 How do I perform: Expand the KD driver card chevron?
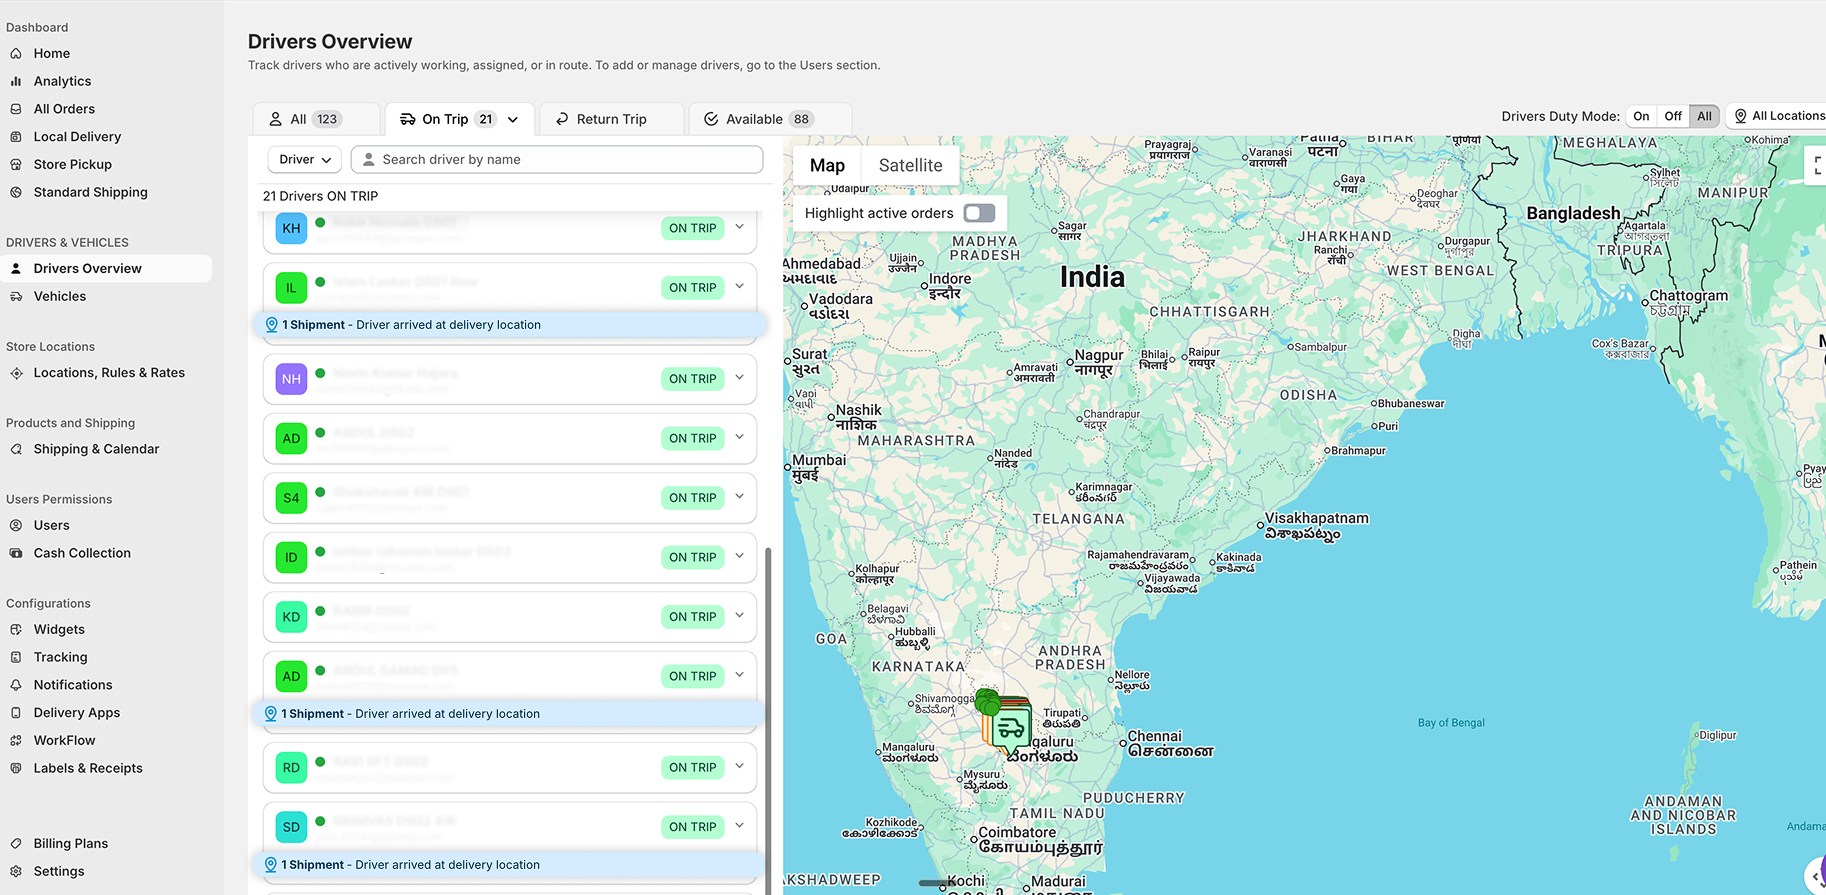click(739, 615)
